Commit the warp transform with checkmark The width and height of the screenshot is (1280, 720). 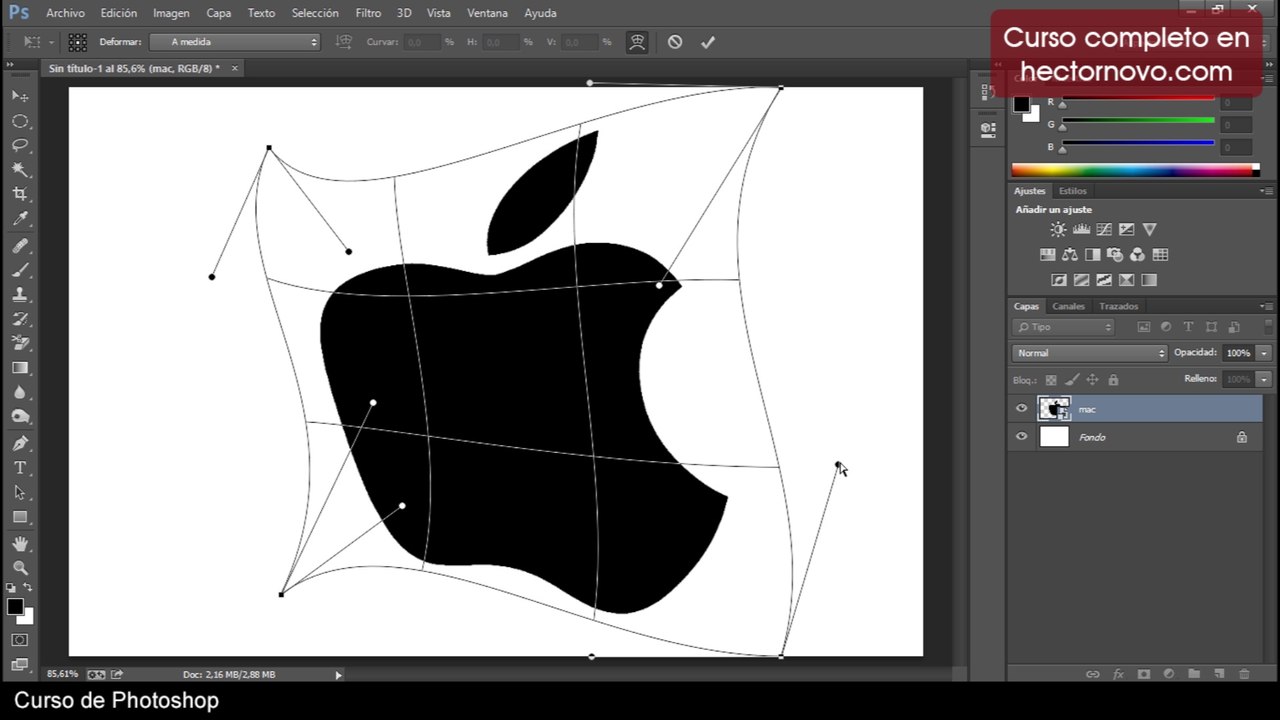point(708,42)
